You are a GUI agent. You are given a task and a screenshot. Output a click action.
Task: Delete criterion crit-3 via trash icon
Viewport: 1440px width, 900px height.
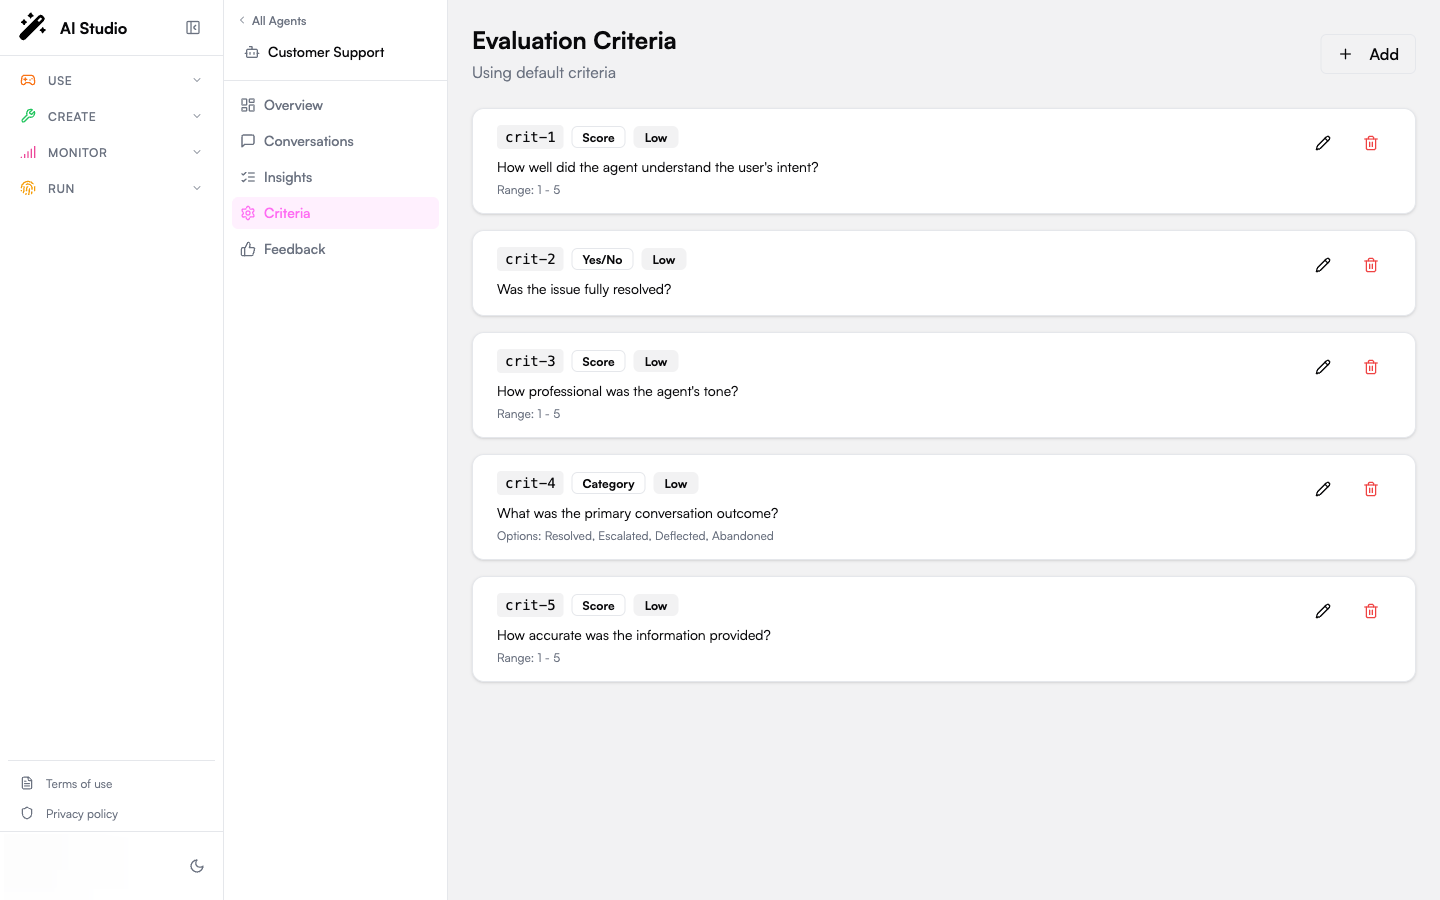pos(1371,367)
